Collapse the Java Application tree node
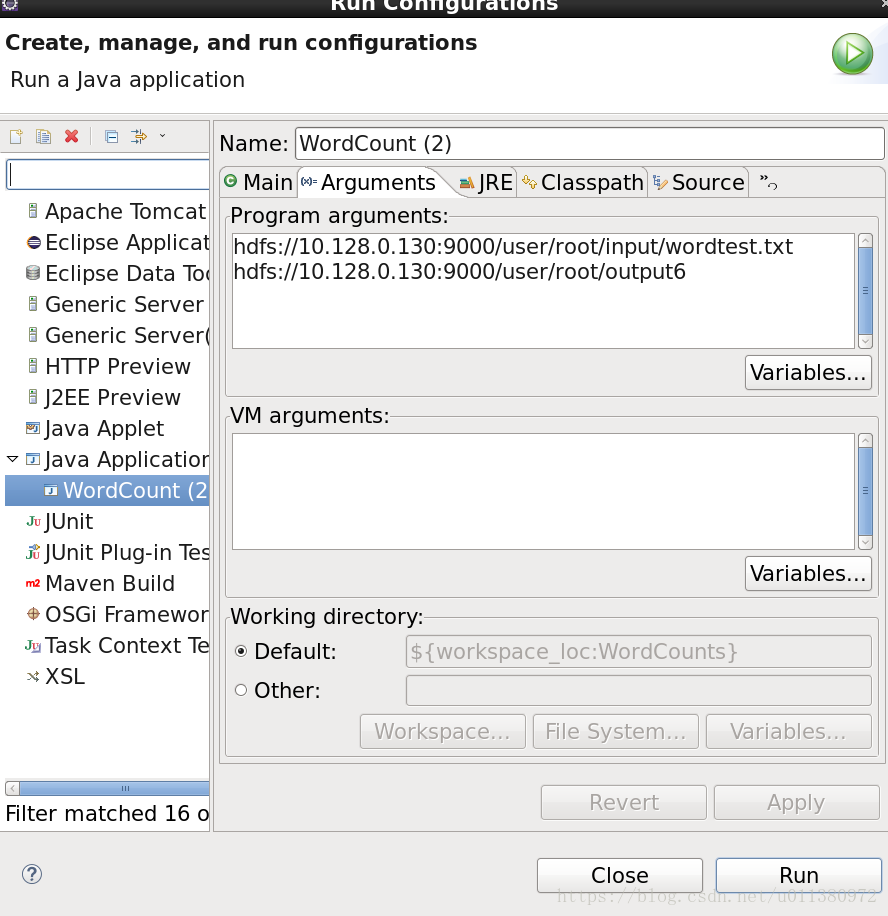 tap(13, 459)
